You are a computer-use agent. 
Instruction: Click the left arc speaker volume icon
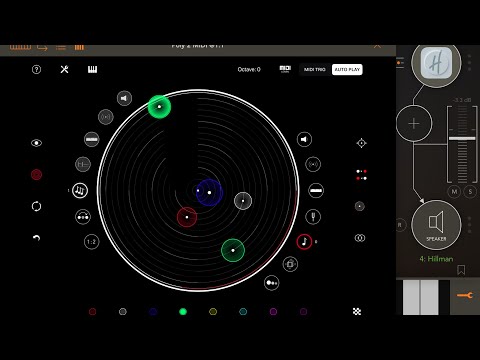click(124, 98)
